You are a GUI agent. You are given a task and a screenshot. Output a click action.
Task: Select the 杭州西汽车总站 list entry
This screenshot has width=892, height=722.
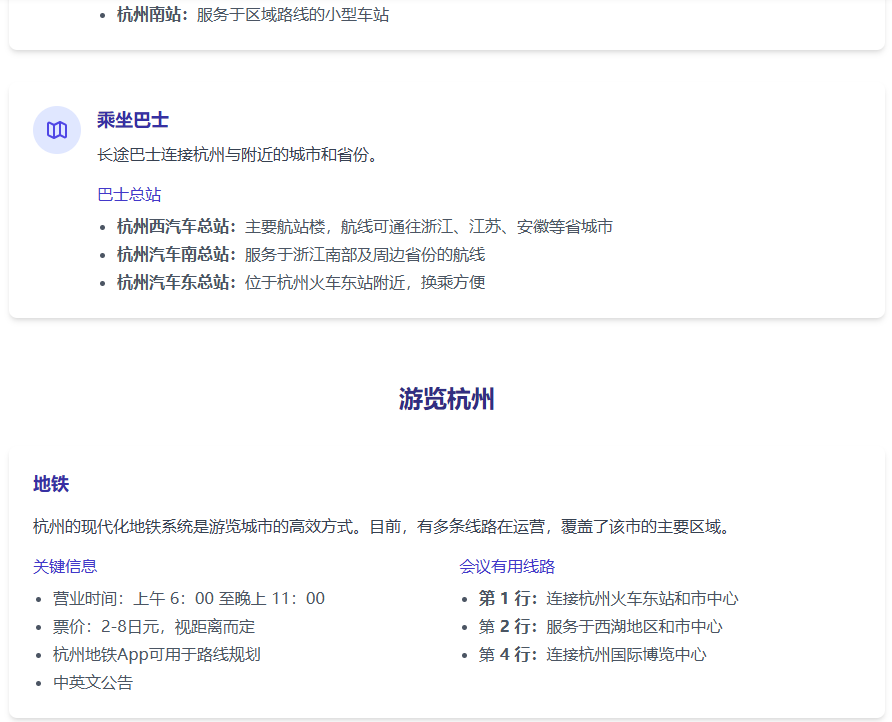[364, 227]
